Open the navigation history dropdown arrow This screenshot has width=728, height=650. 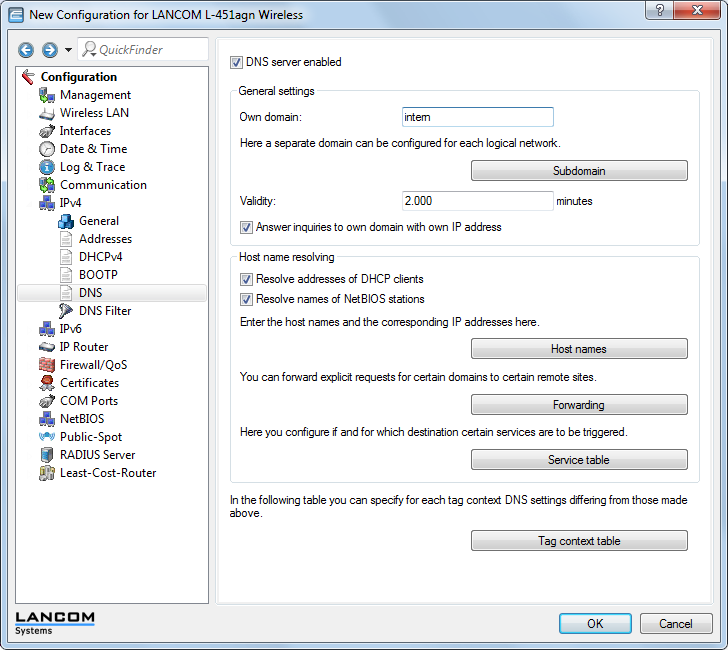(68, 50)
